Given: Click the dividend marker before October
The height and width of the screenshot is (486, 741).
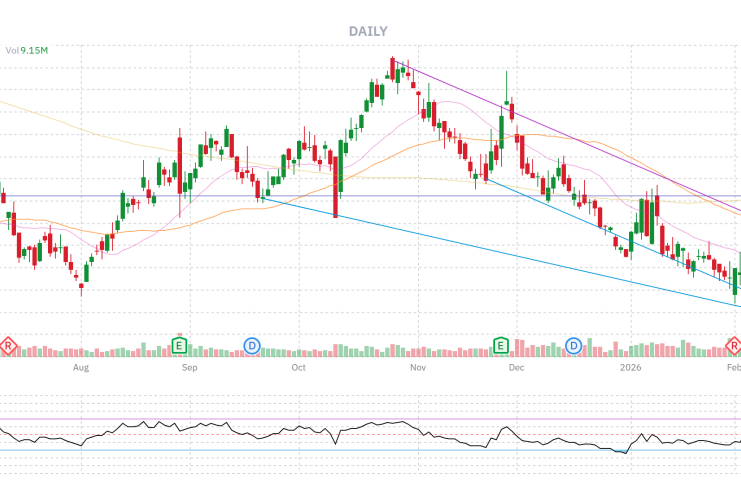Looking at the screenshot, I should pos(252,346).
